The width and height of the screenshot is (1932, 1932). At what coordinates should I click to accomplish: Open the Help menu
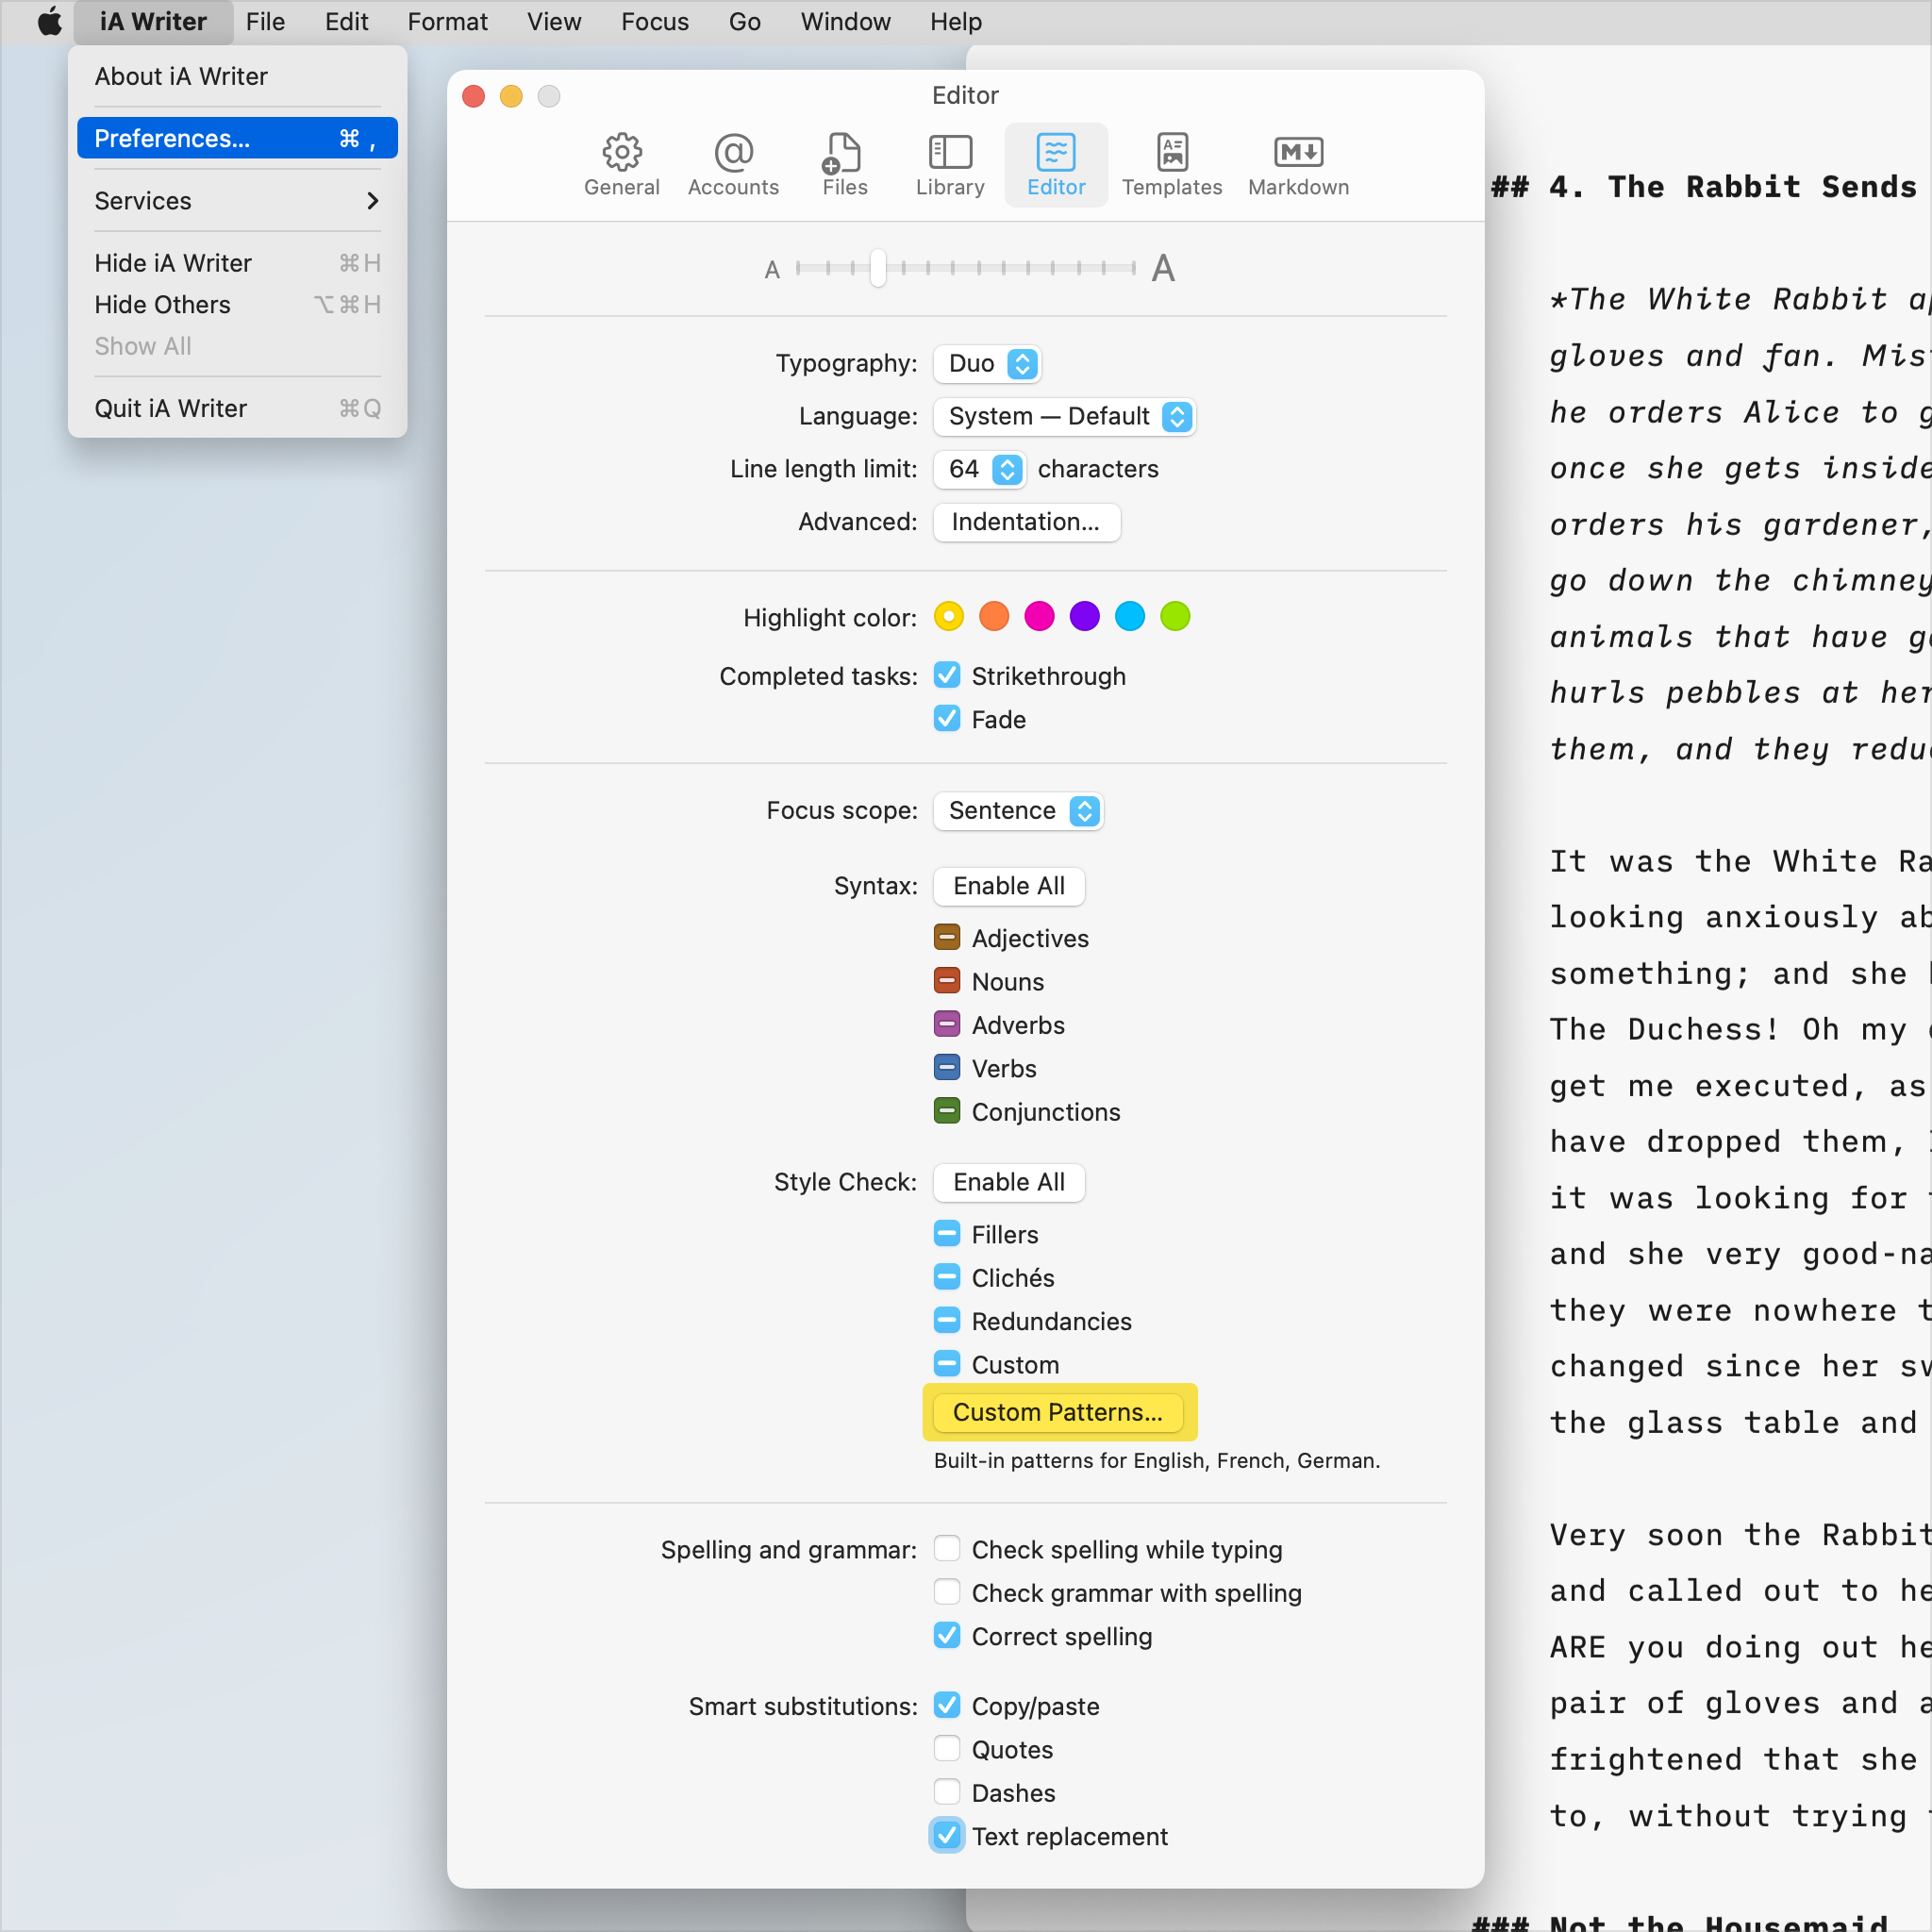(955, 22)
